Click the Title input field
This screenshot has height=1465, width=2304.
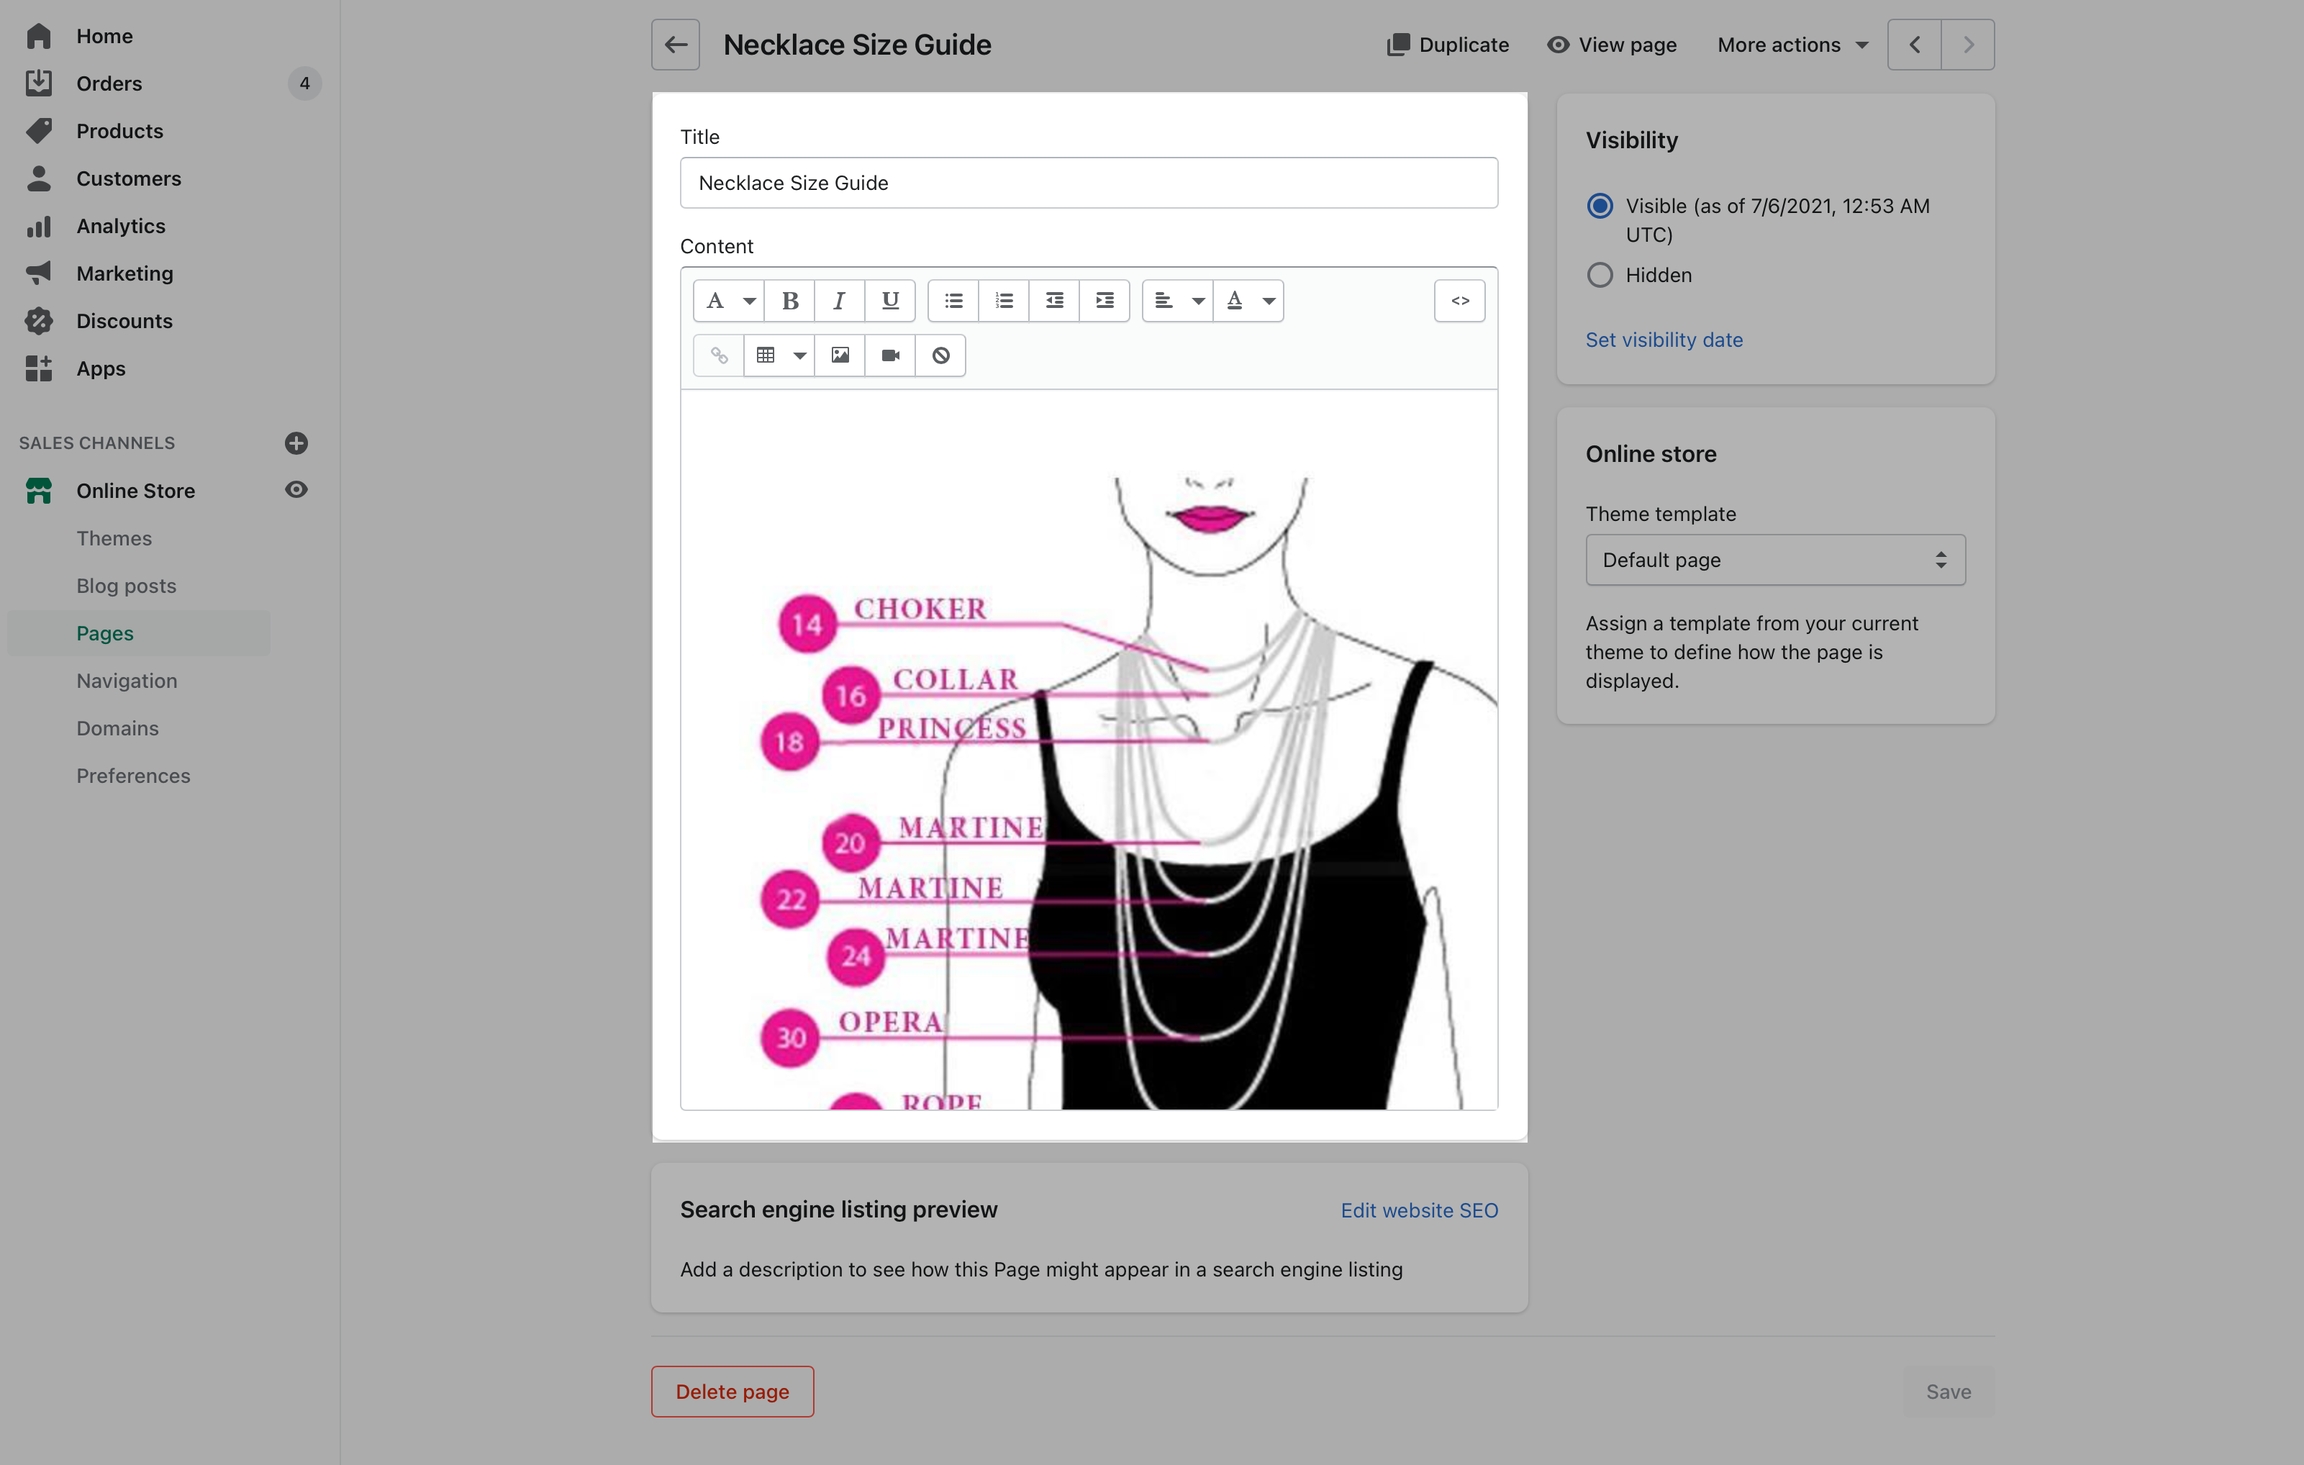[x=1088, y=183]
